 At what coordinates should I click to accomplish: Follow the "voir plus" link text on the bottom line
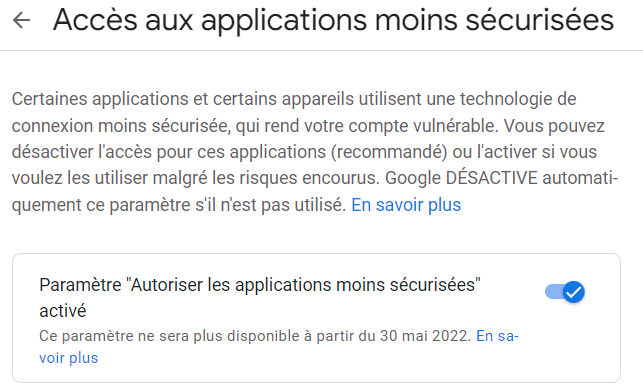coord(68,358)
